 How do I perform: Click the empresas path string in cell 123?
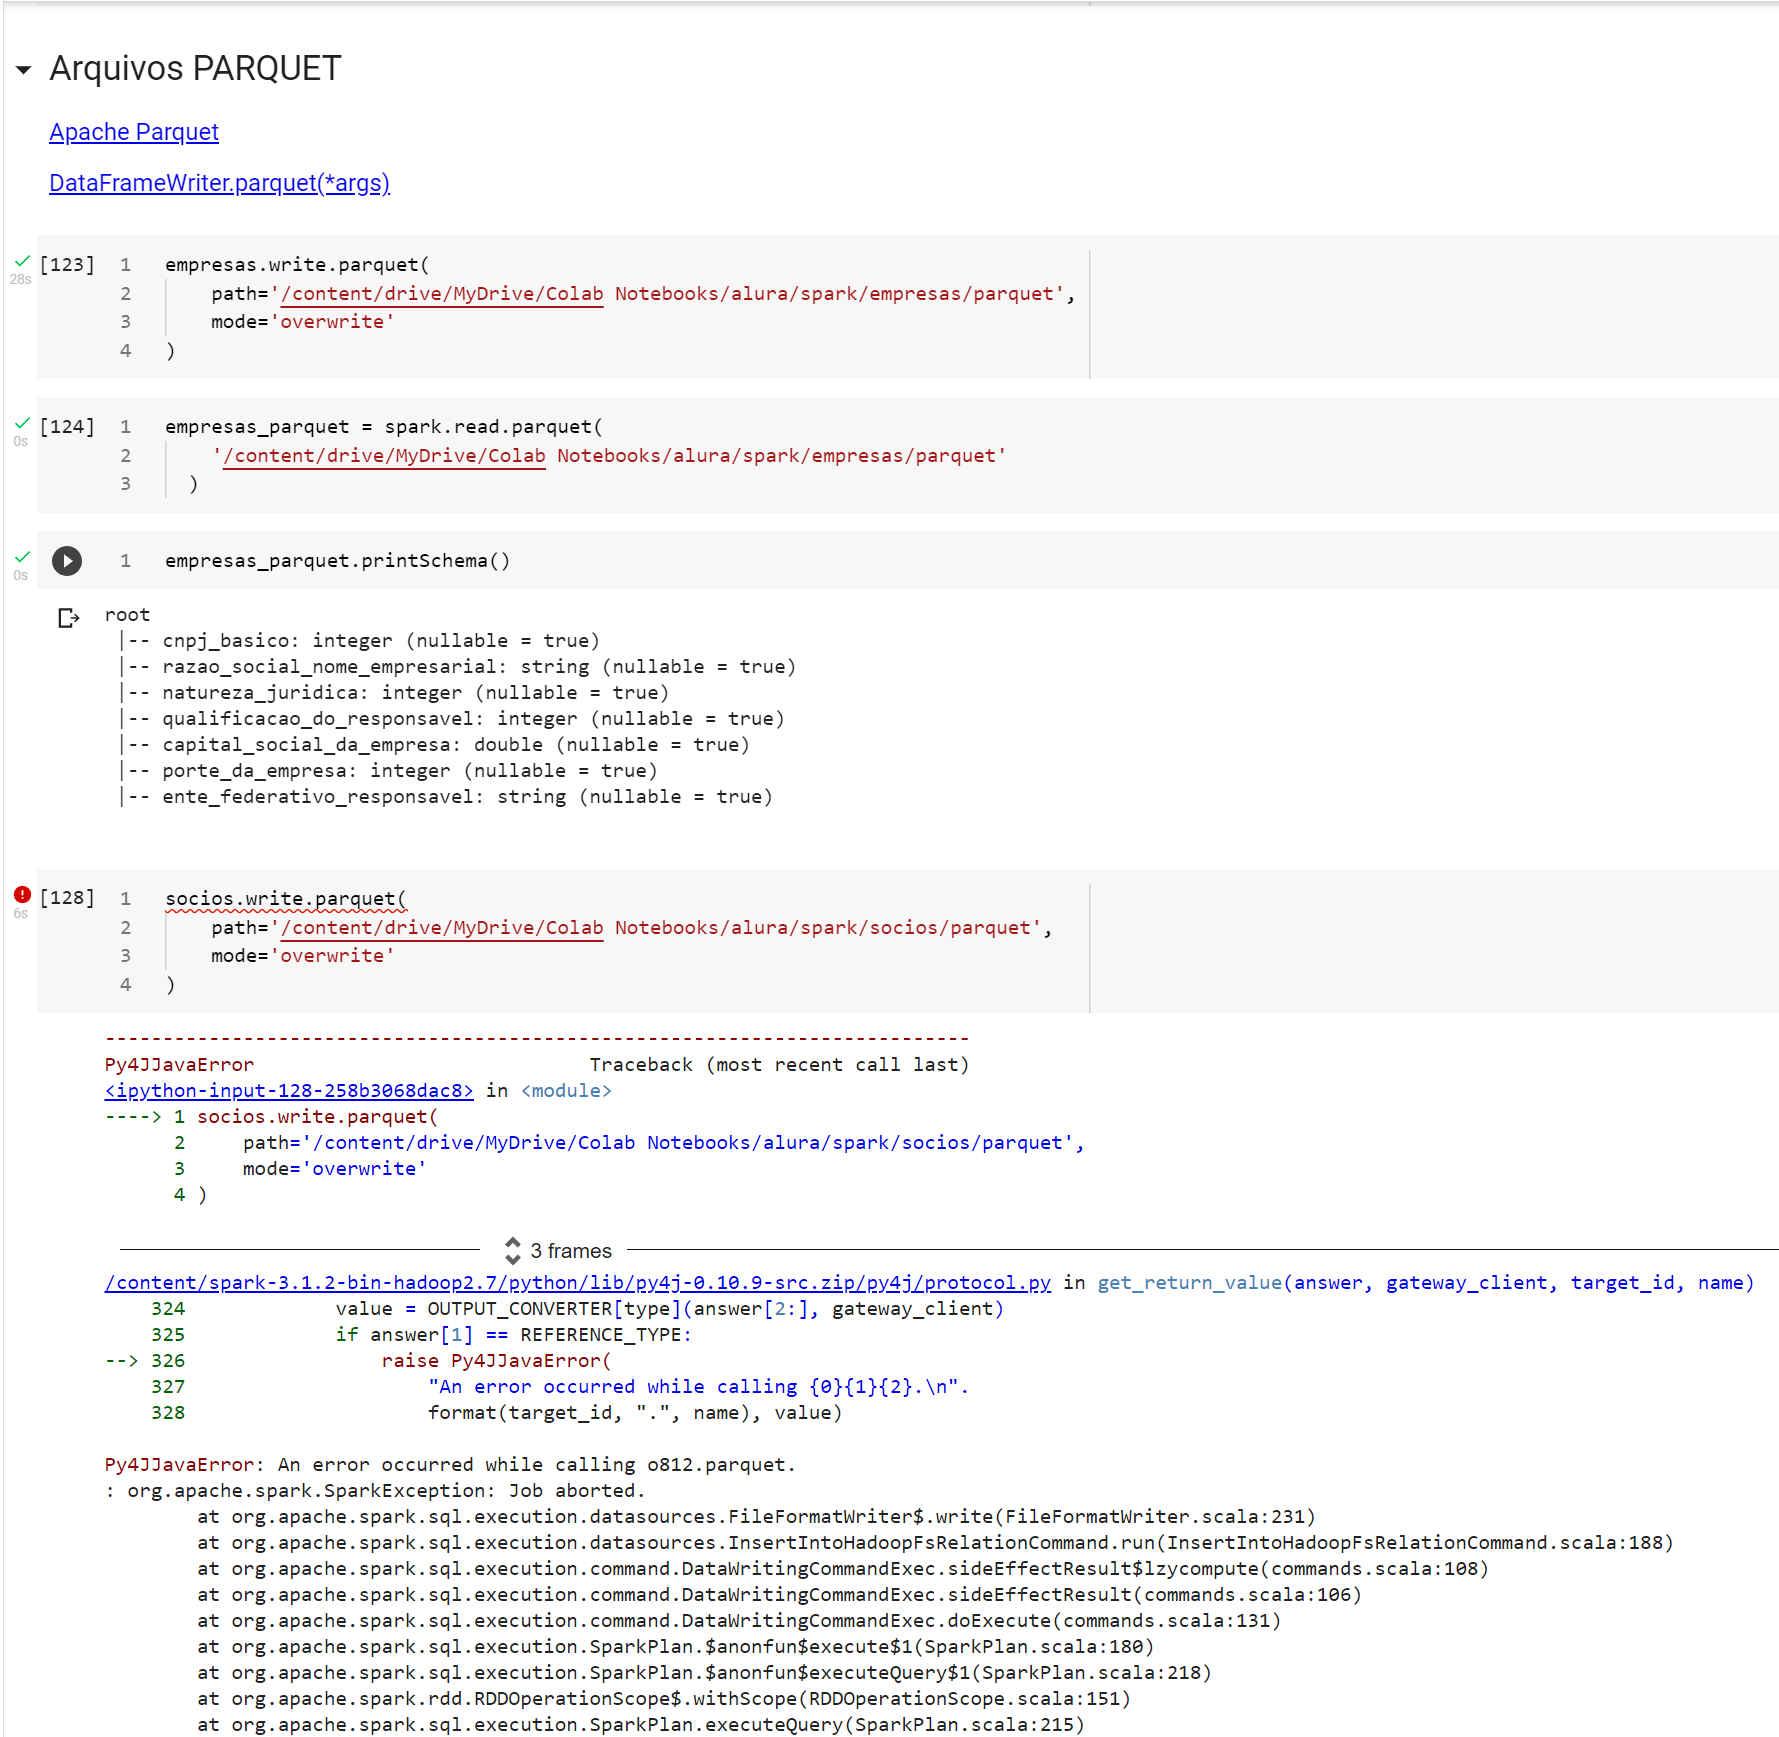pyautogui.click(x=667, y=294)
